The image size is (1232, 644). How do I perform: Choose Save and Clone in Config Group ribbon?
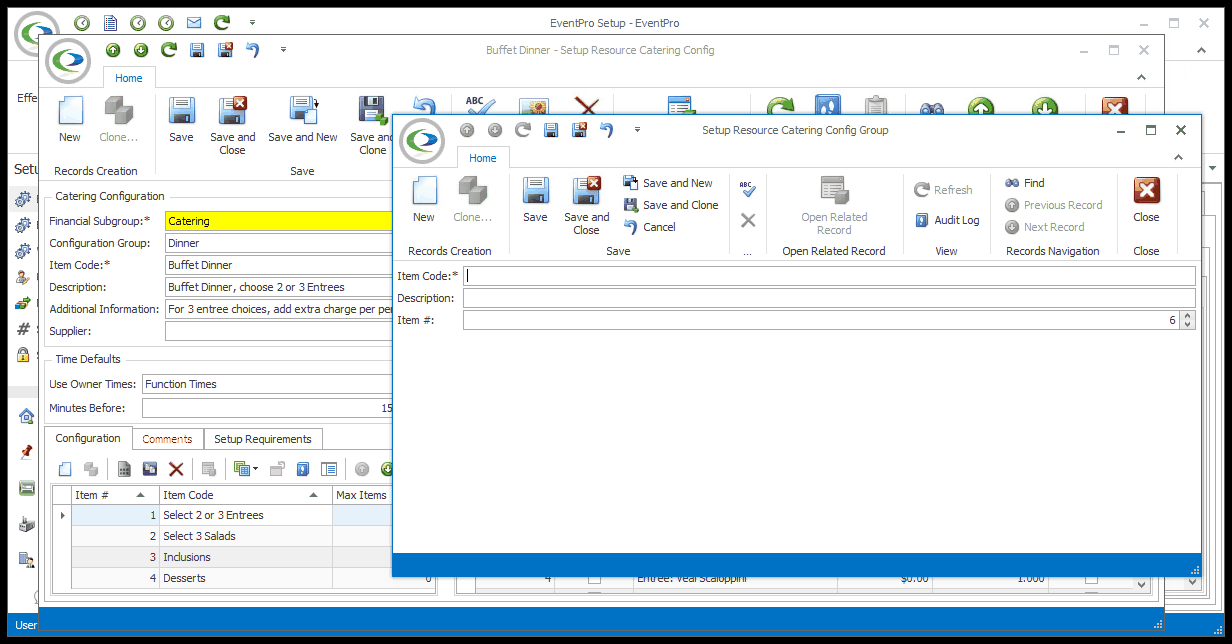click(670, 205)
